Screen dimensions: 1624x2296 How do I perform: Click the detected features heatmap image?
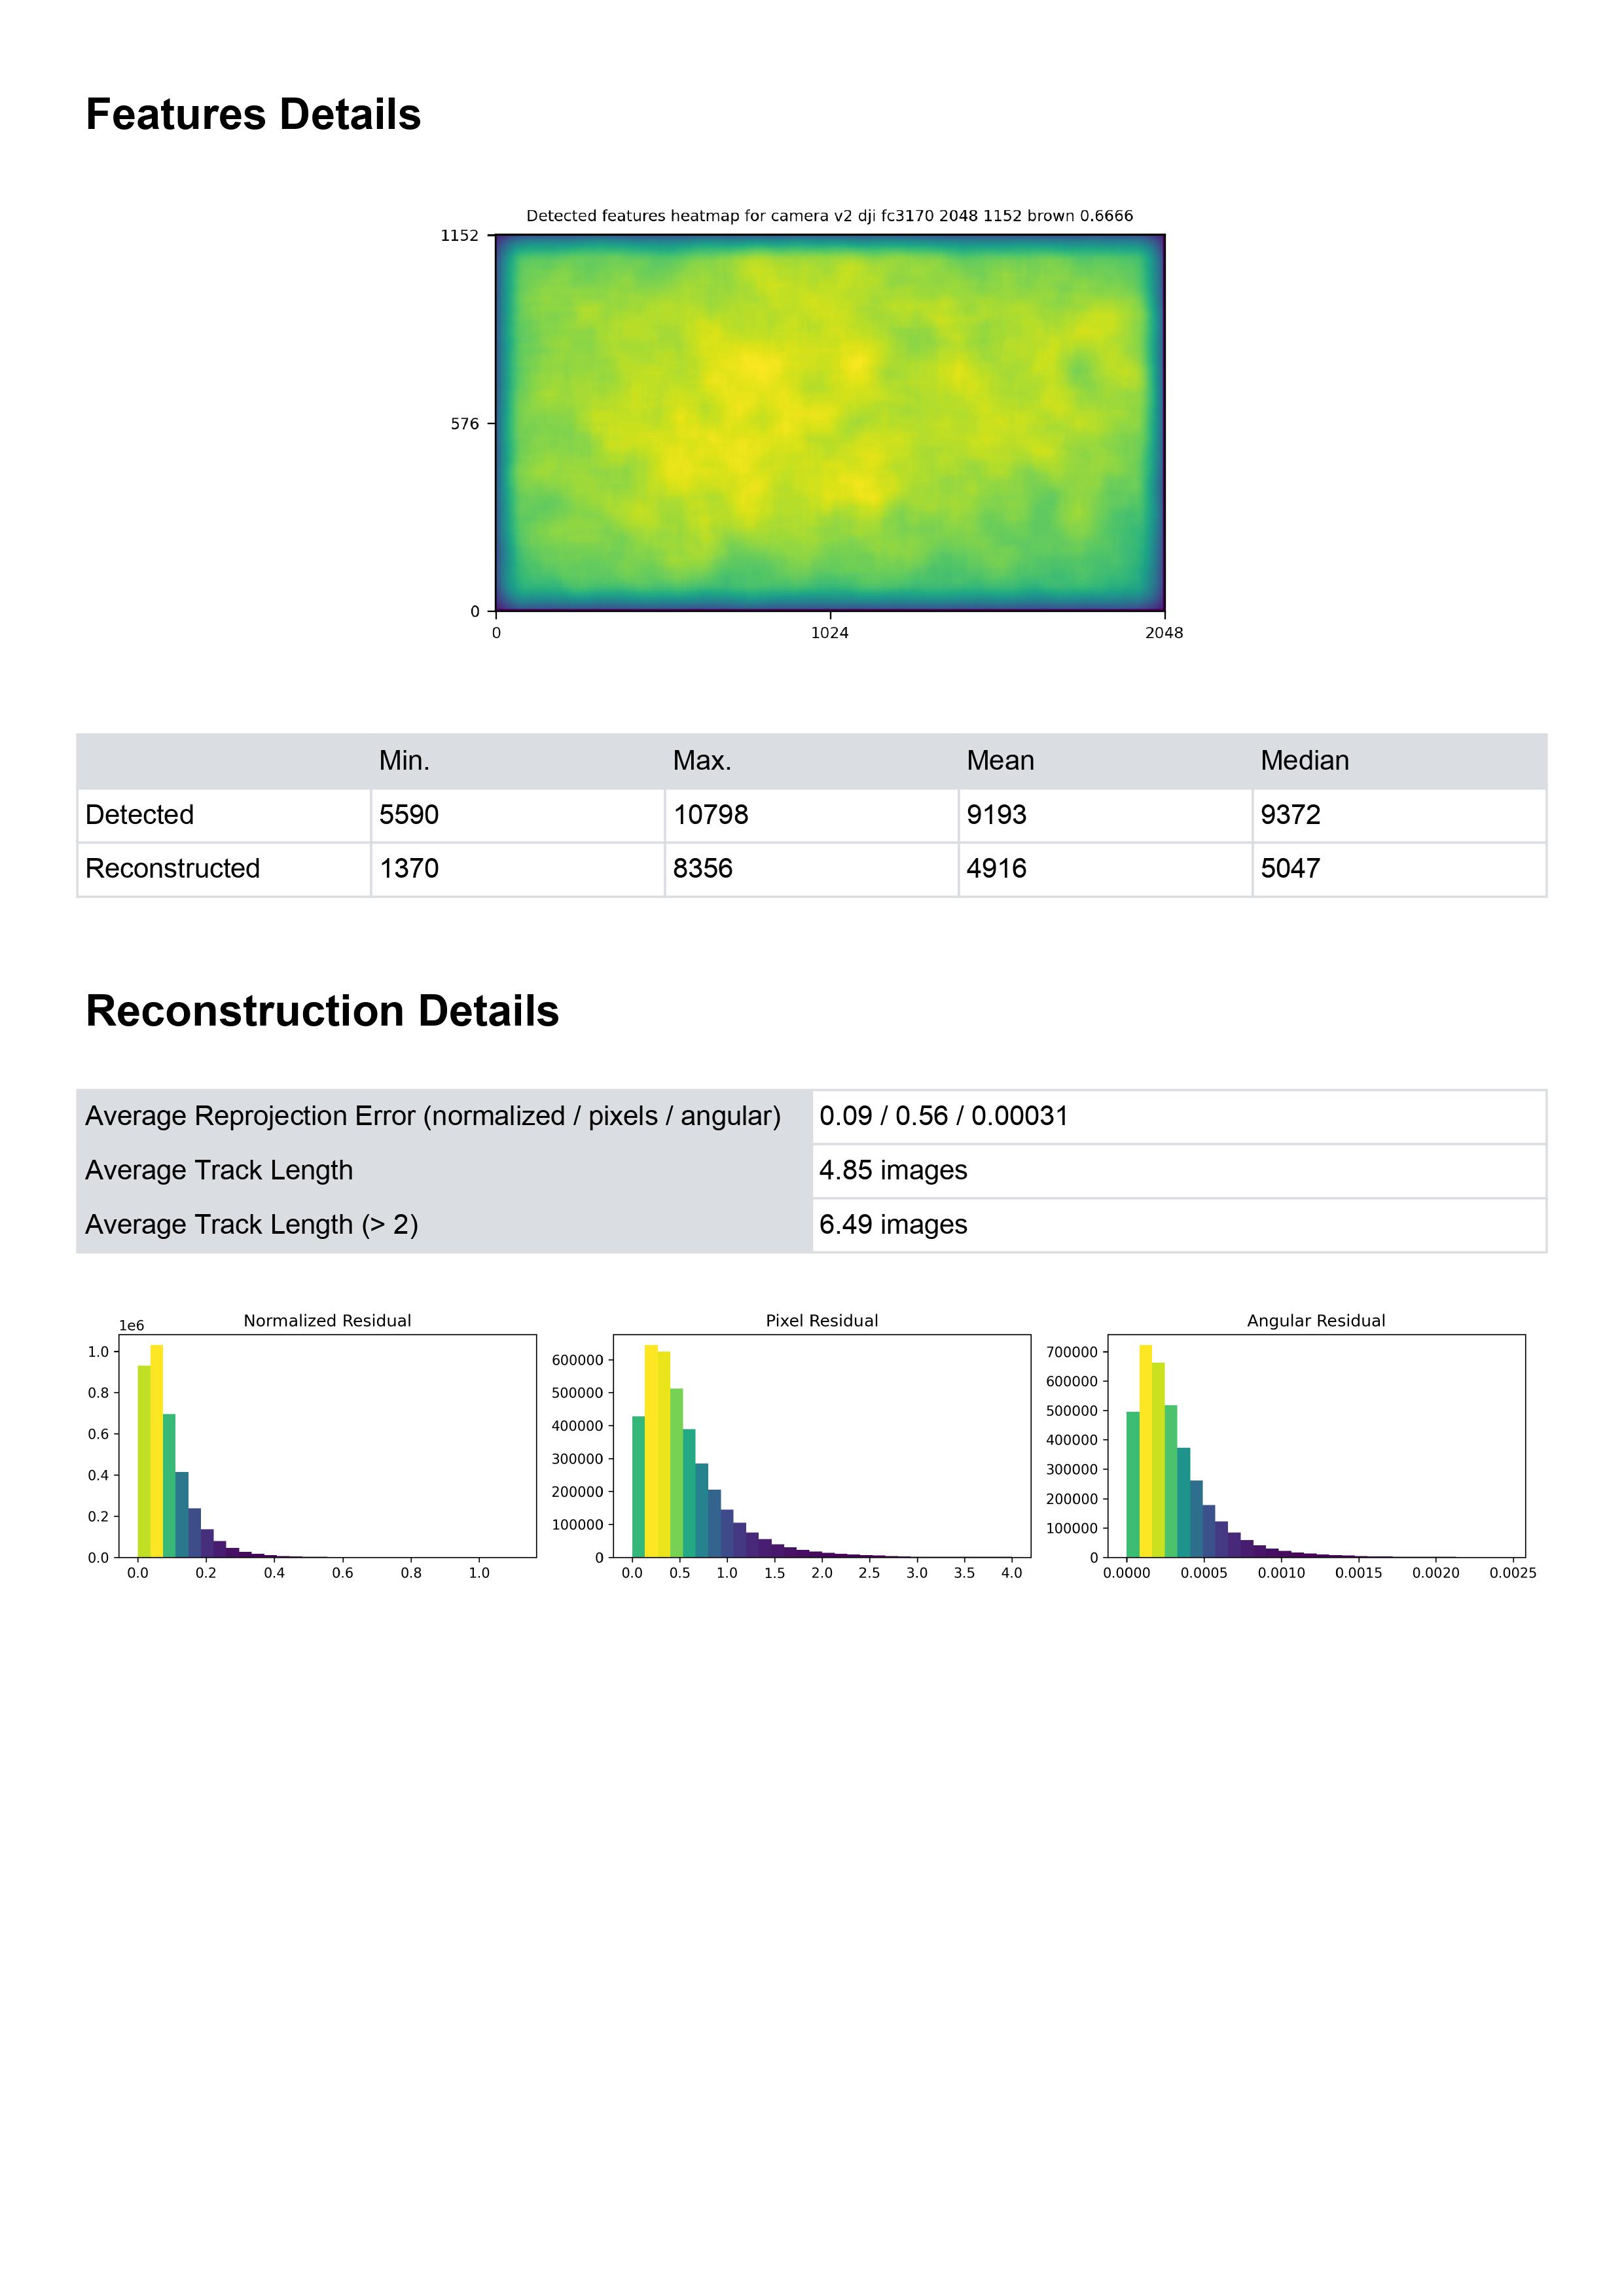(830, 422)
